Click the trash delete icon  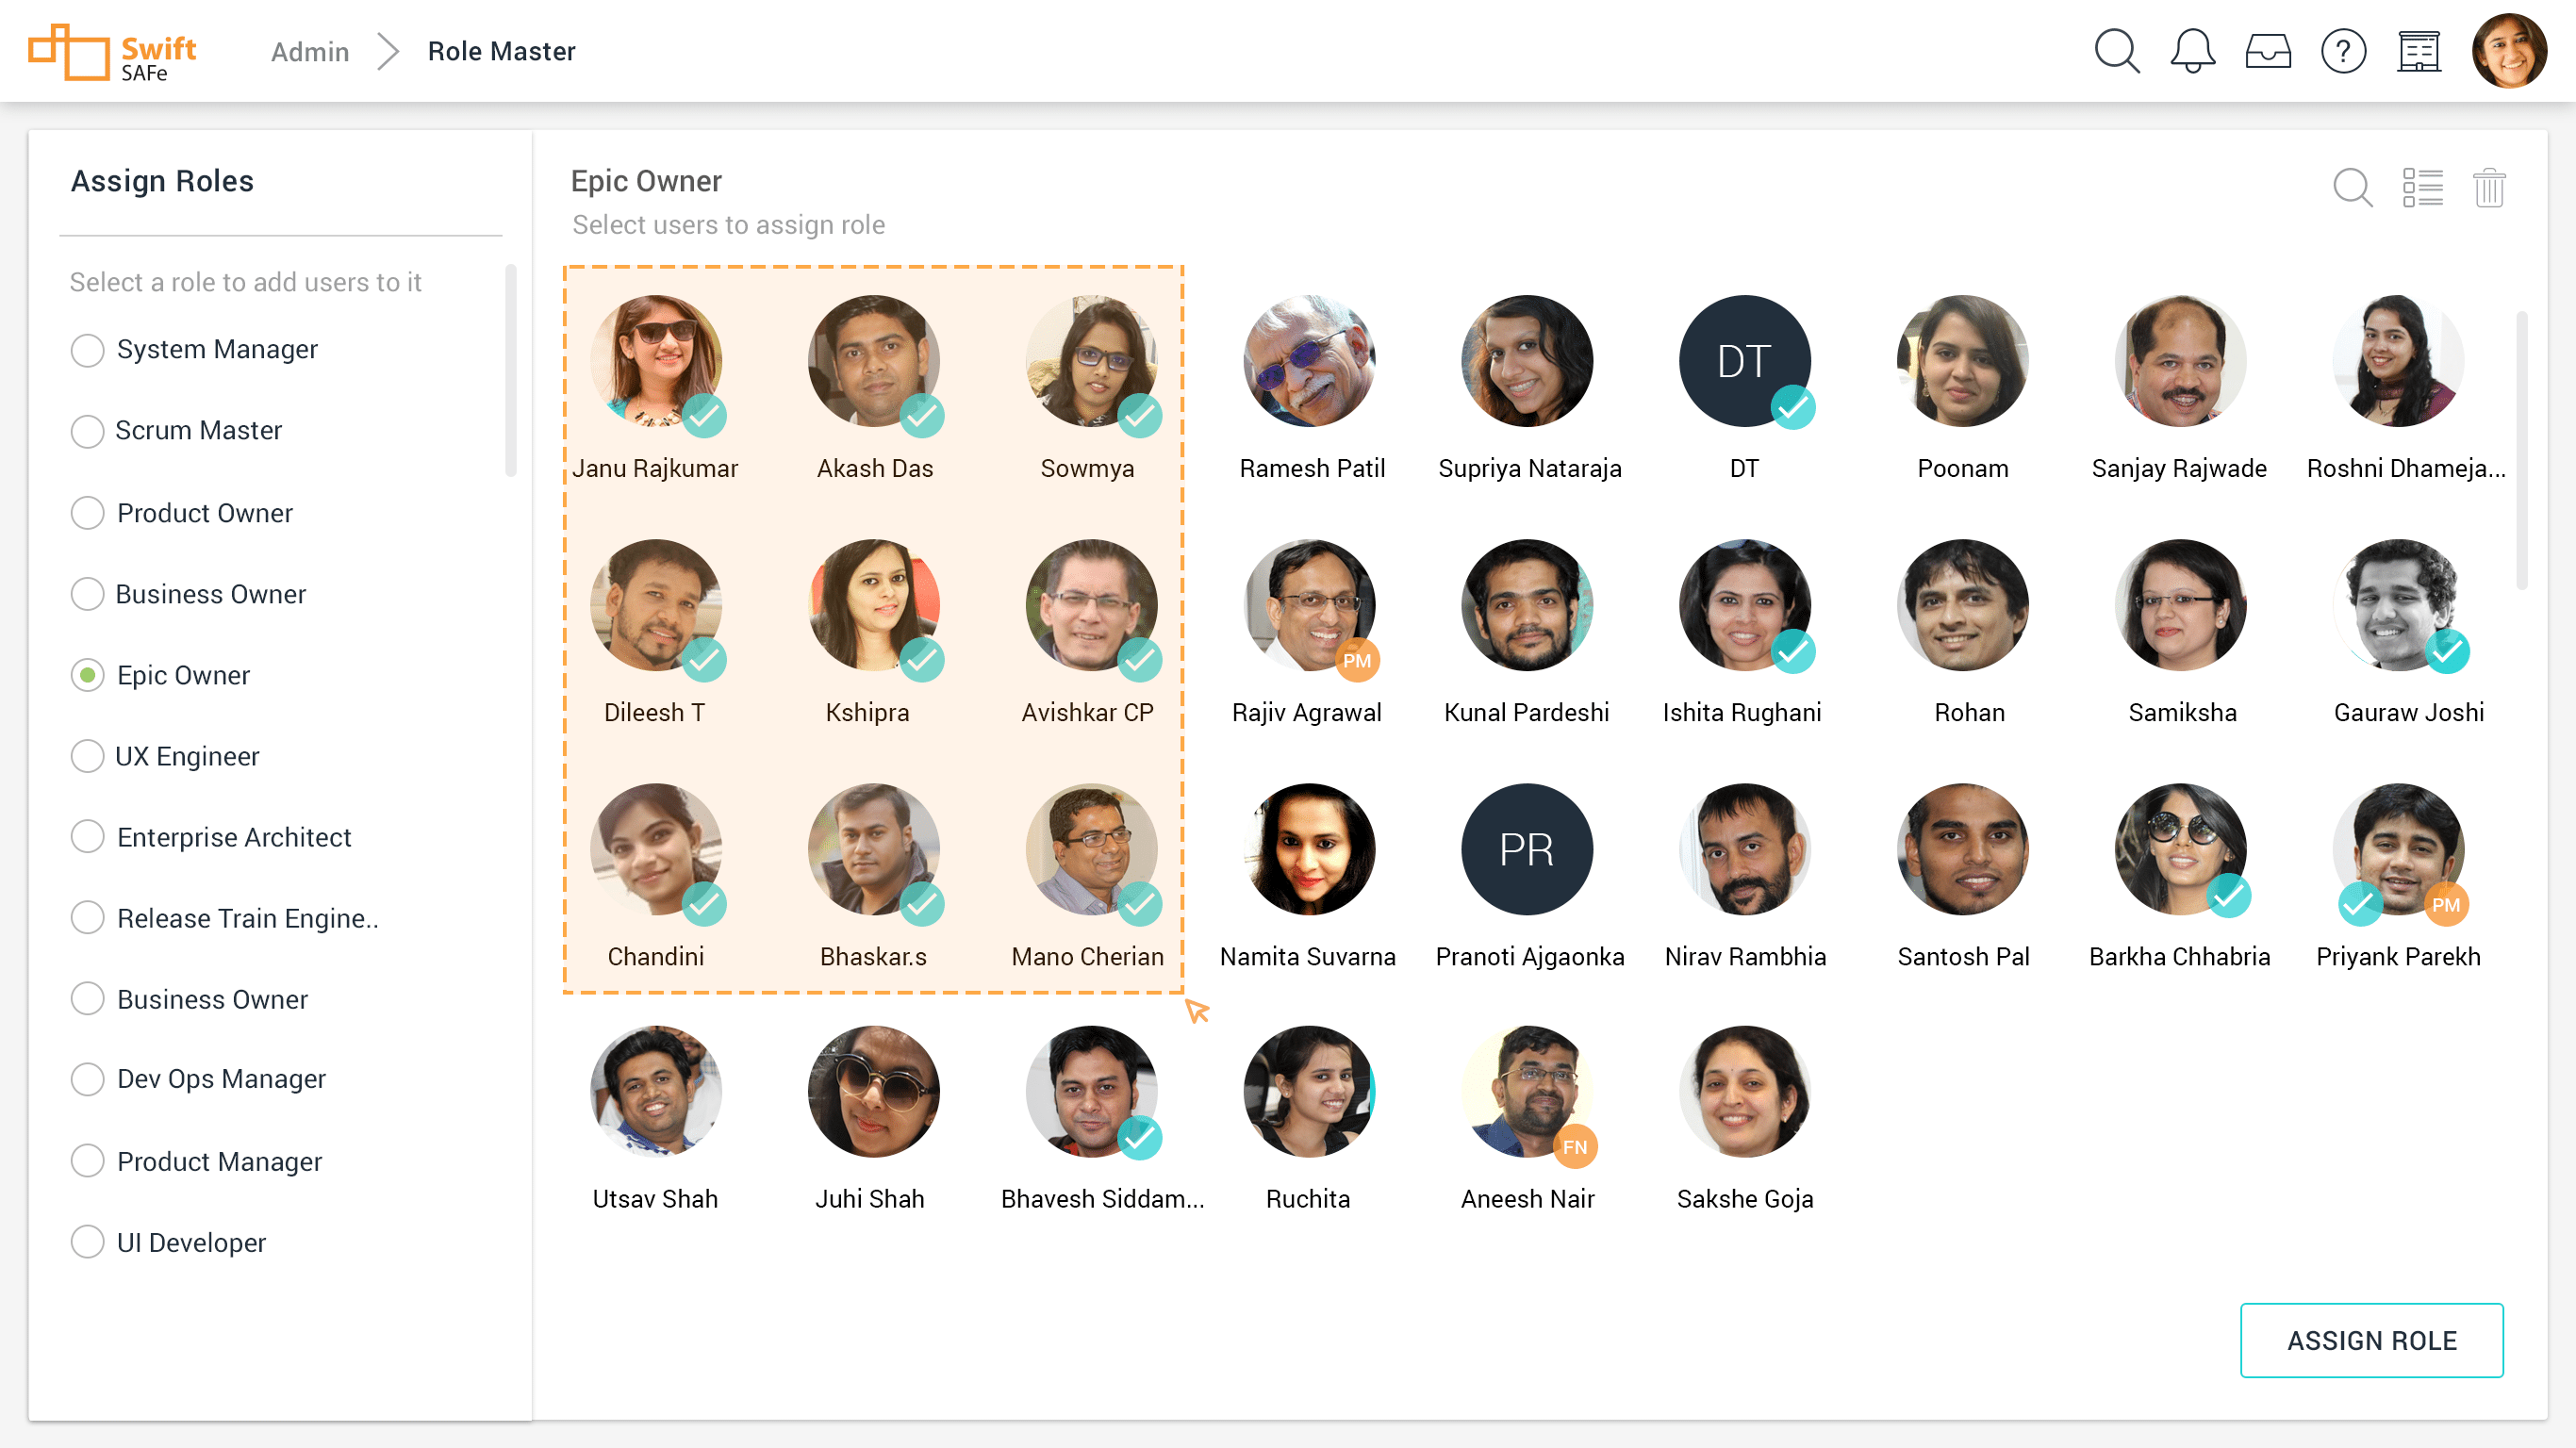(x=2489, y=187)
